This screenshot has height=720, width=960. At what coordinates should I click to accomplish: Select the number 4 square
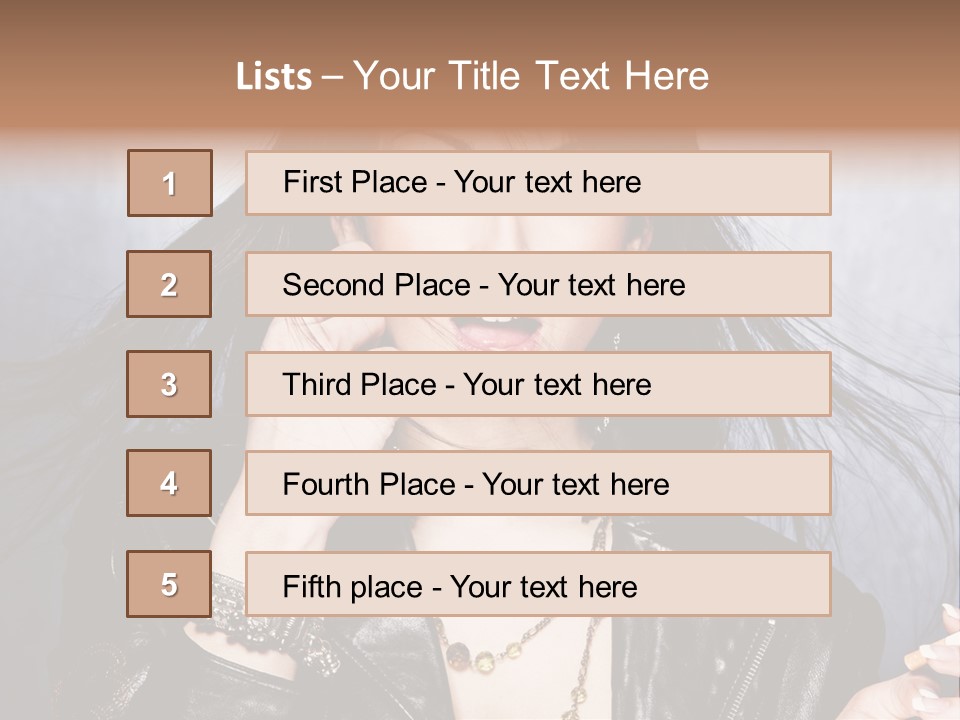[169, 484]
